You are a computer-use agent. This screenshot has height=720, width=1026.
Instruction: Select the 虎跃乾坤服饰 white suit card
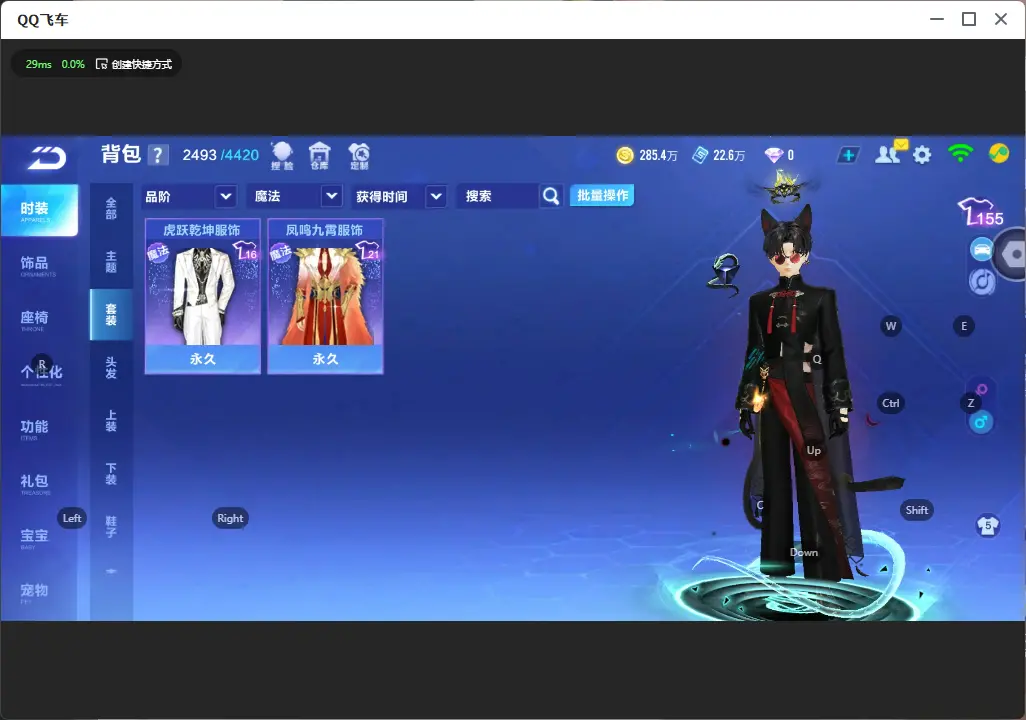click(202, 296)
